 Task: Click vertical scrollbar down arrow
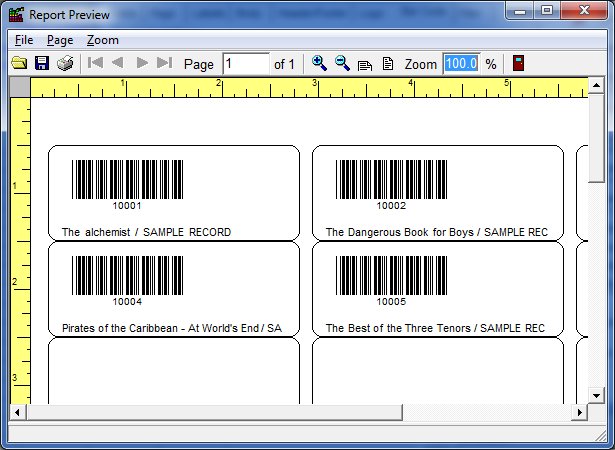click(596, 396)
